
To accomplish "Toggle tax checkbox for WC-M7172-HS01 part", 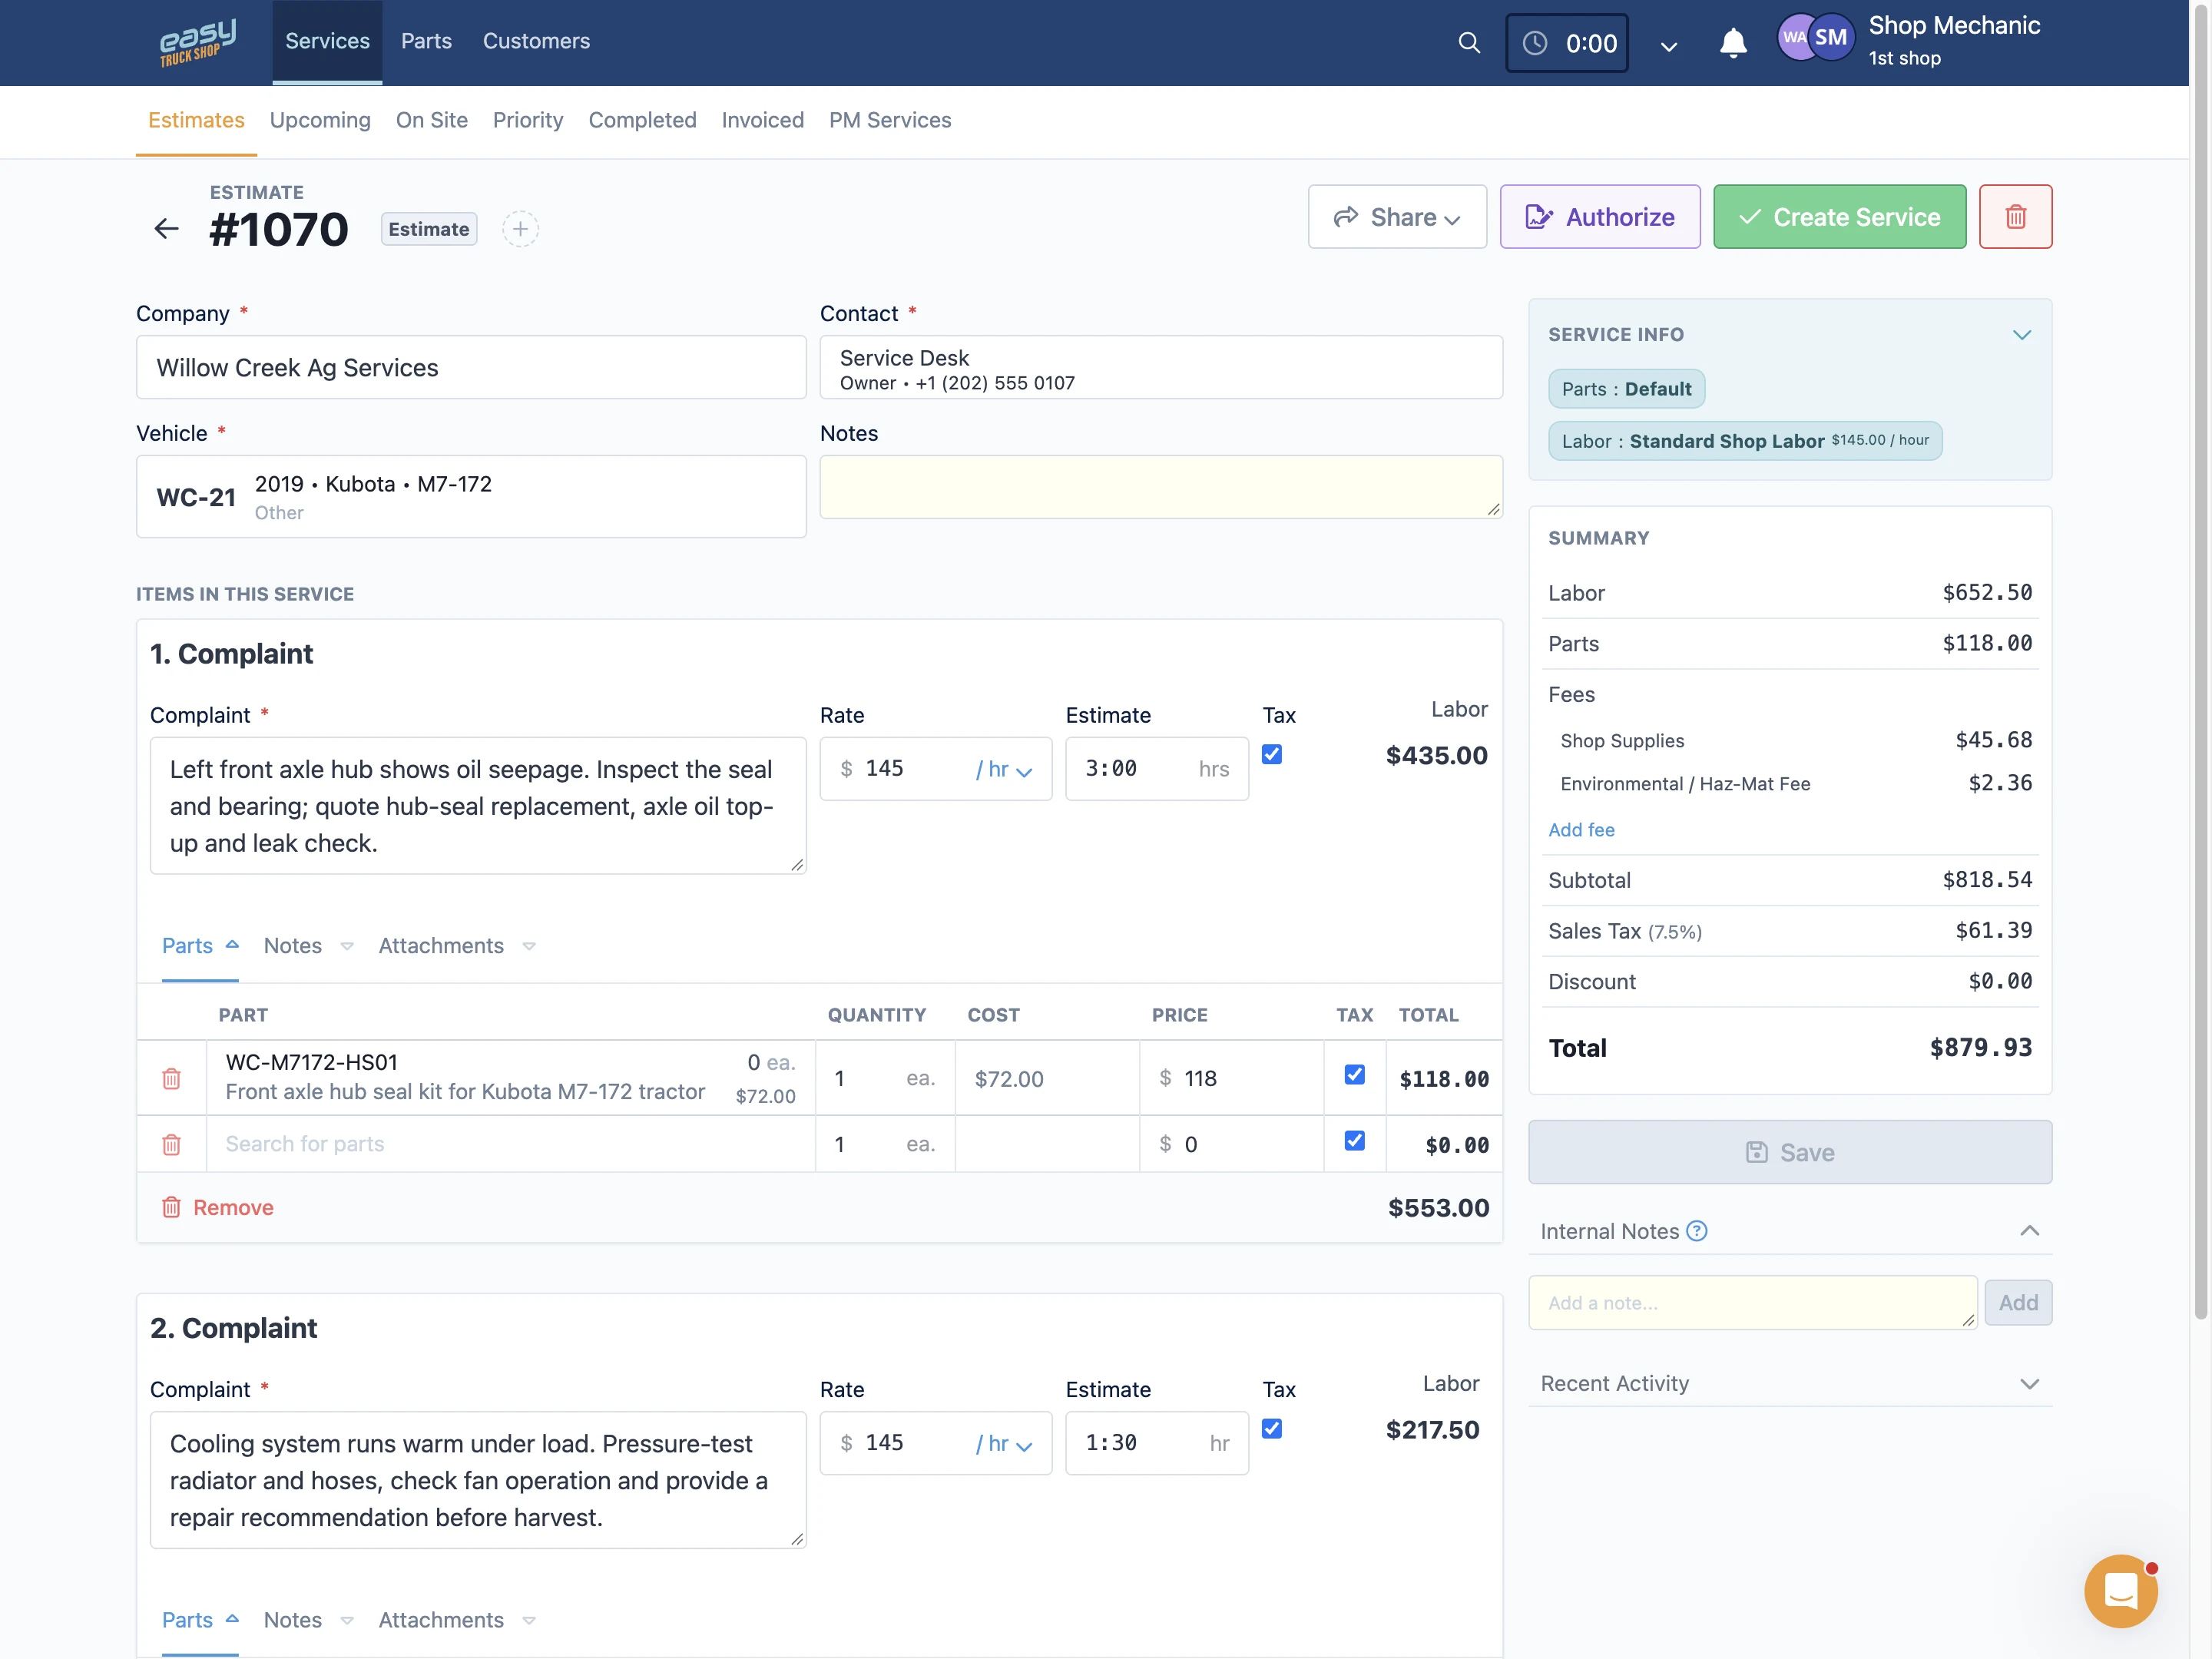I will click(1355, 1074).
